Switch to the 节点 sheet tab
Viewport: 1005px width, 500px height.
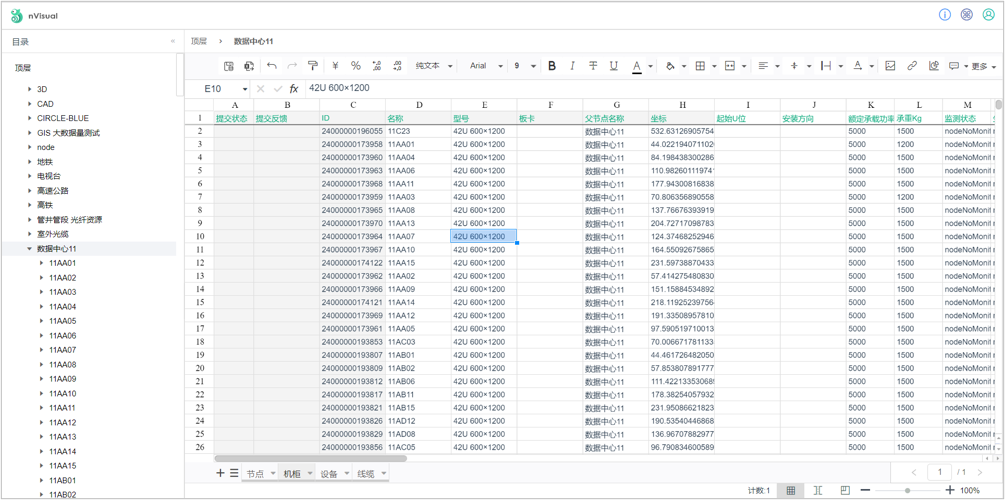(255, 474)
